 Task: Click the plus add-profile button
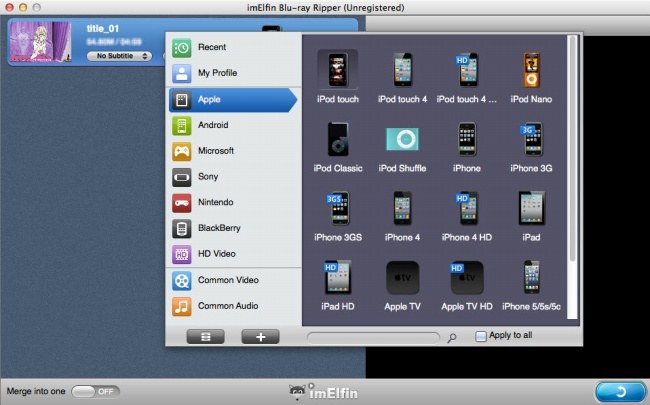(x=260, y=337)
